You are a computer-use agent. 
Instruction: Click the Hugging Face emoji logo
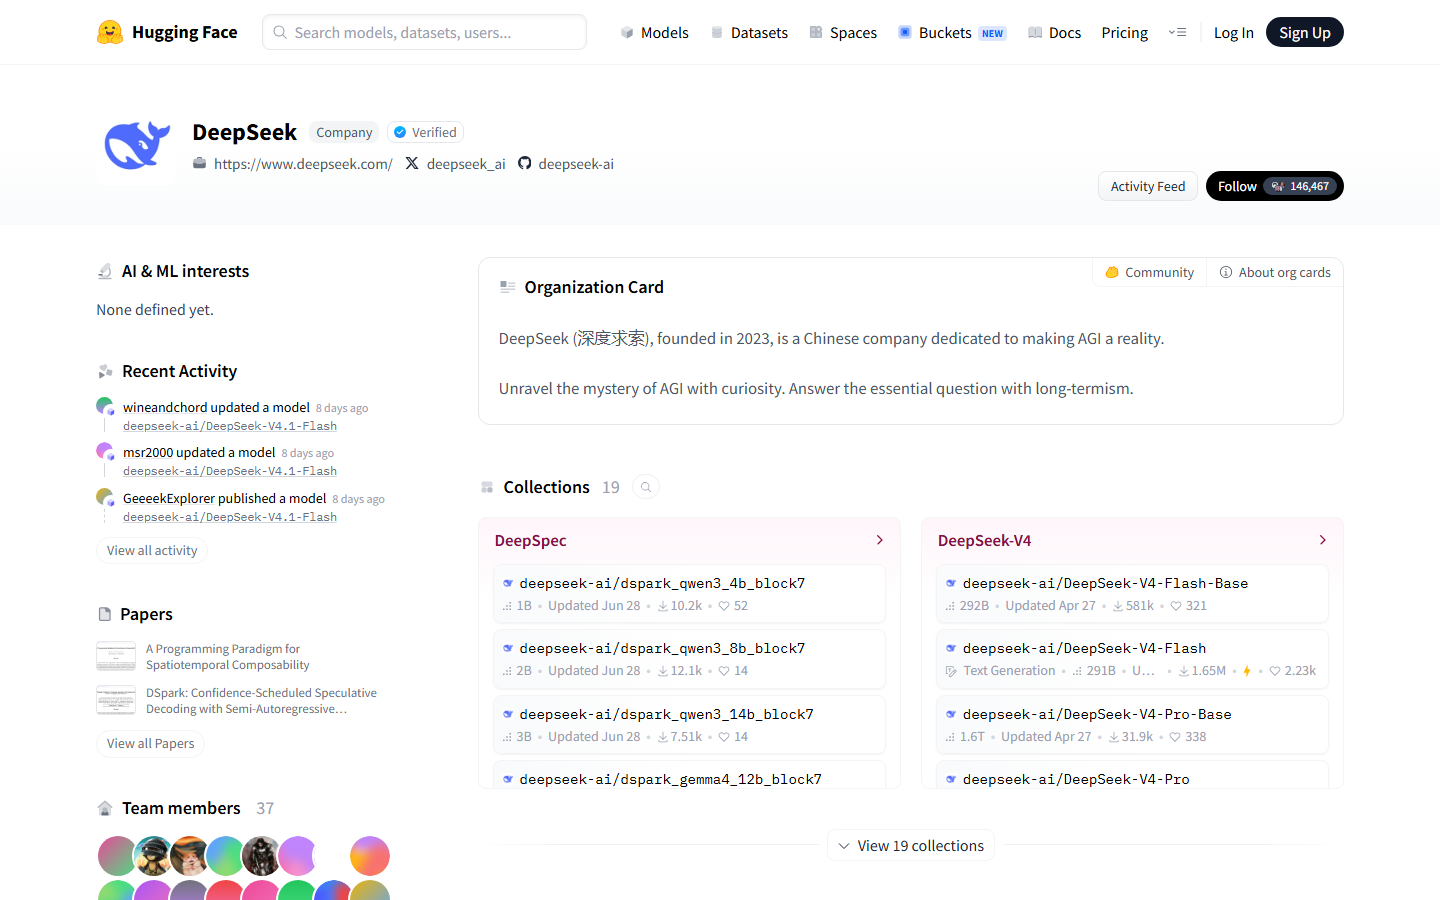[x=110, y=32]
